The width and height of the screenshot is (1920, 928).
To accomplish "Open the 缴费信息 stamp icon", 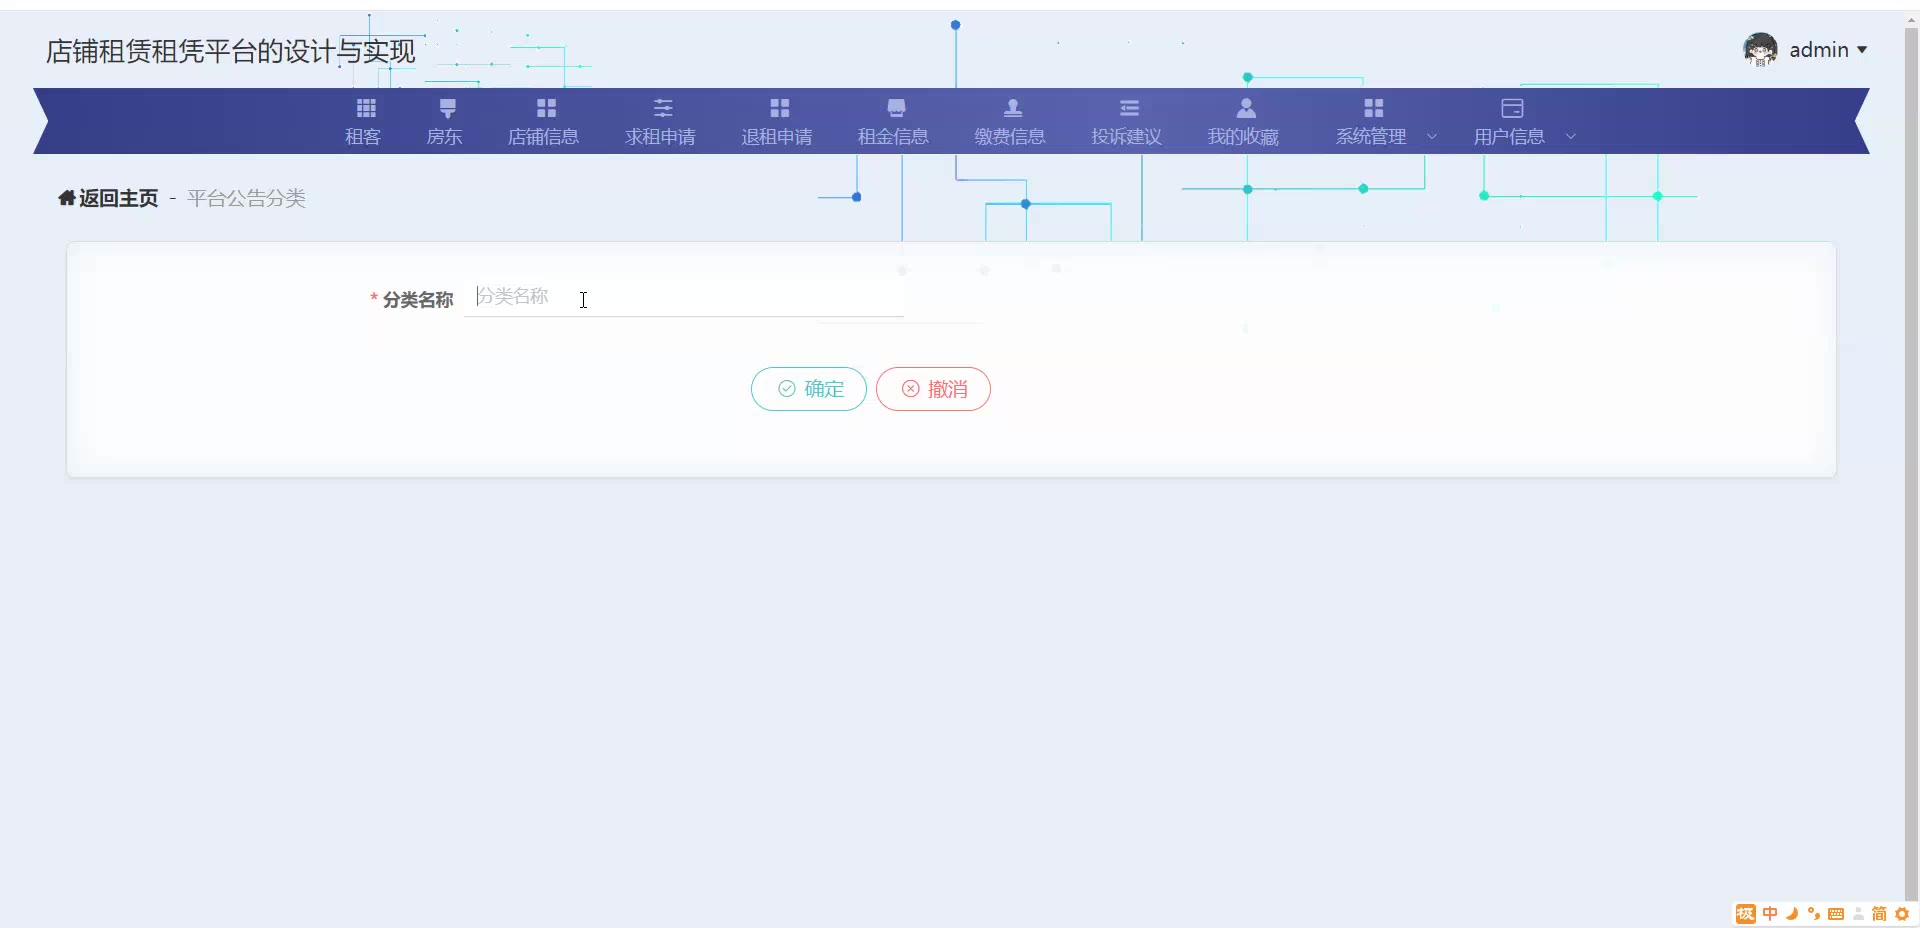I will [x=1013, y=108].
